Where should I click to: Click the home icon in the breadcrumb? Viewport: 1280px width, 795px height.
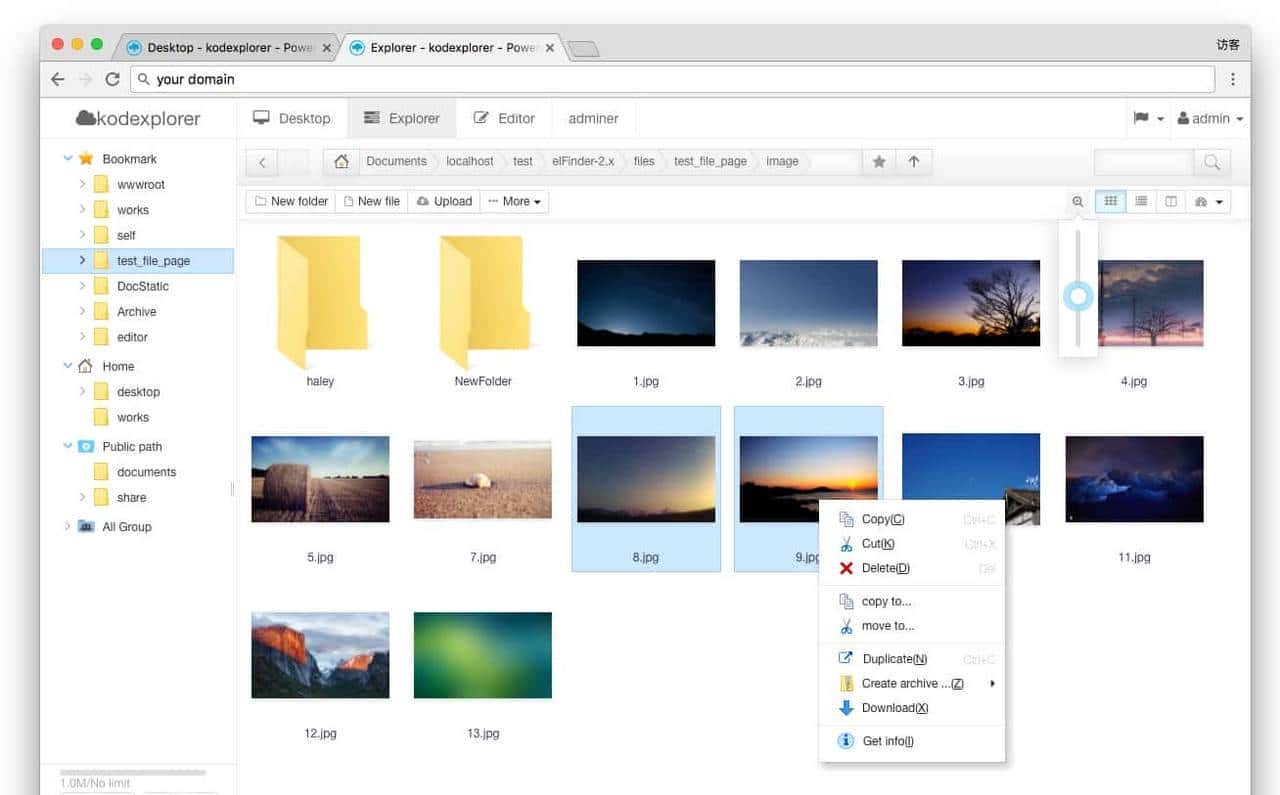click(x=342, y=162)
